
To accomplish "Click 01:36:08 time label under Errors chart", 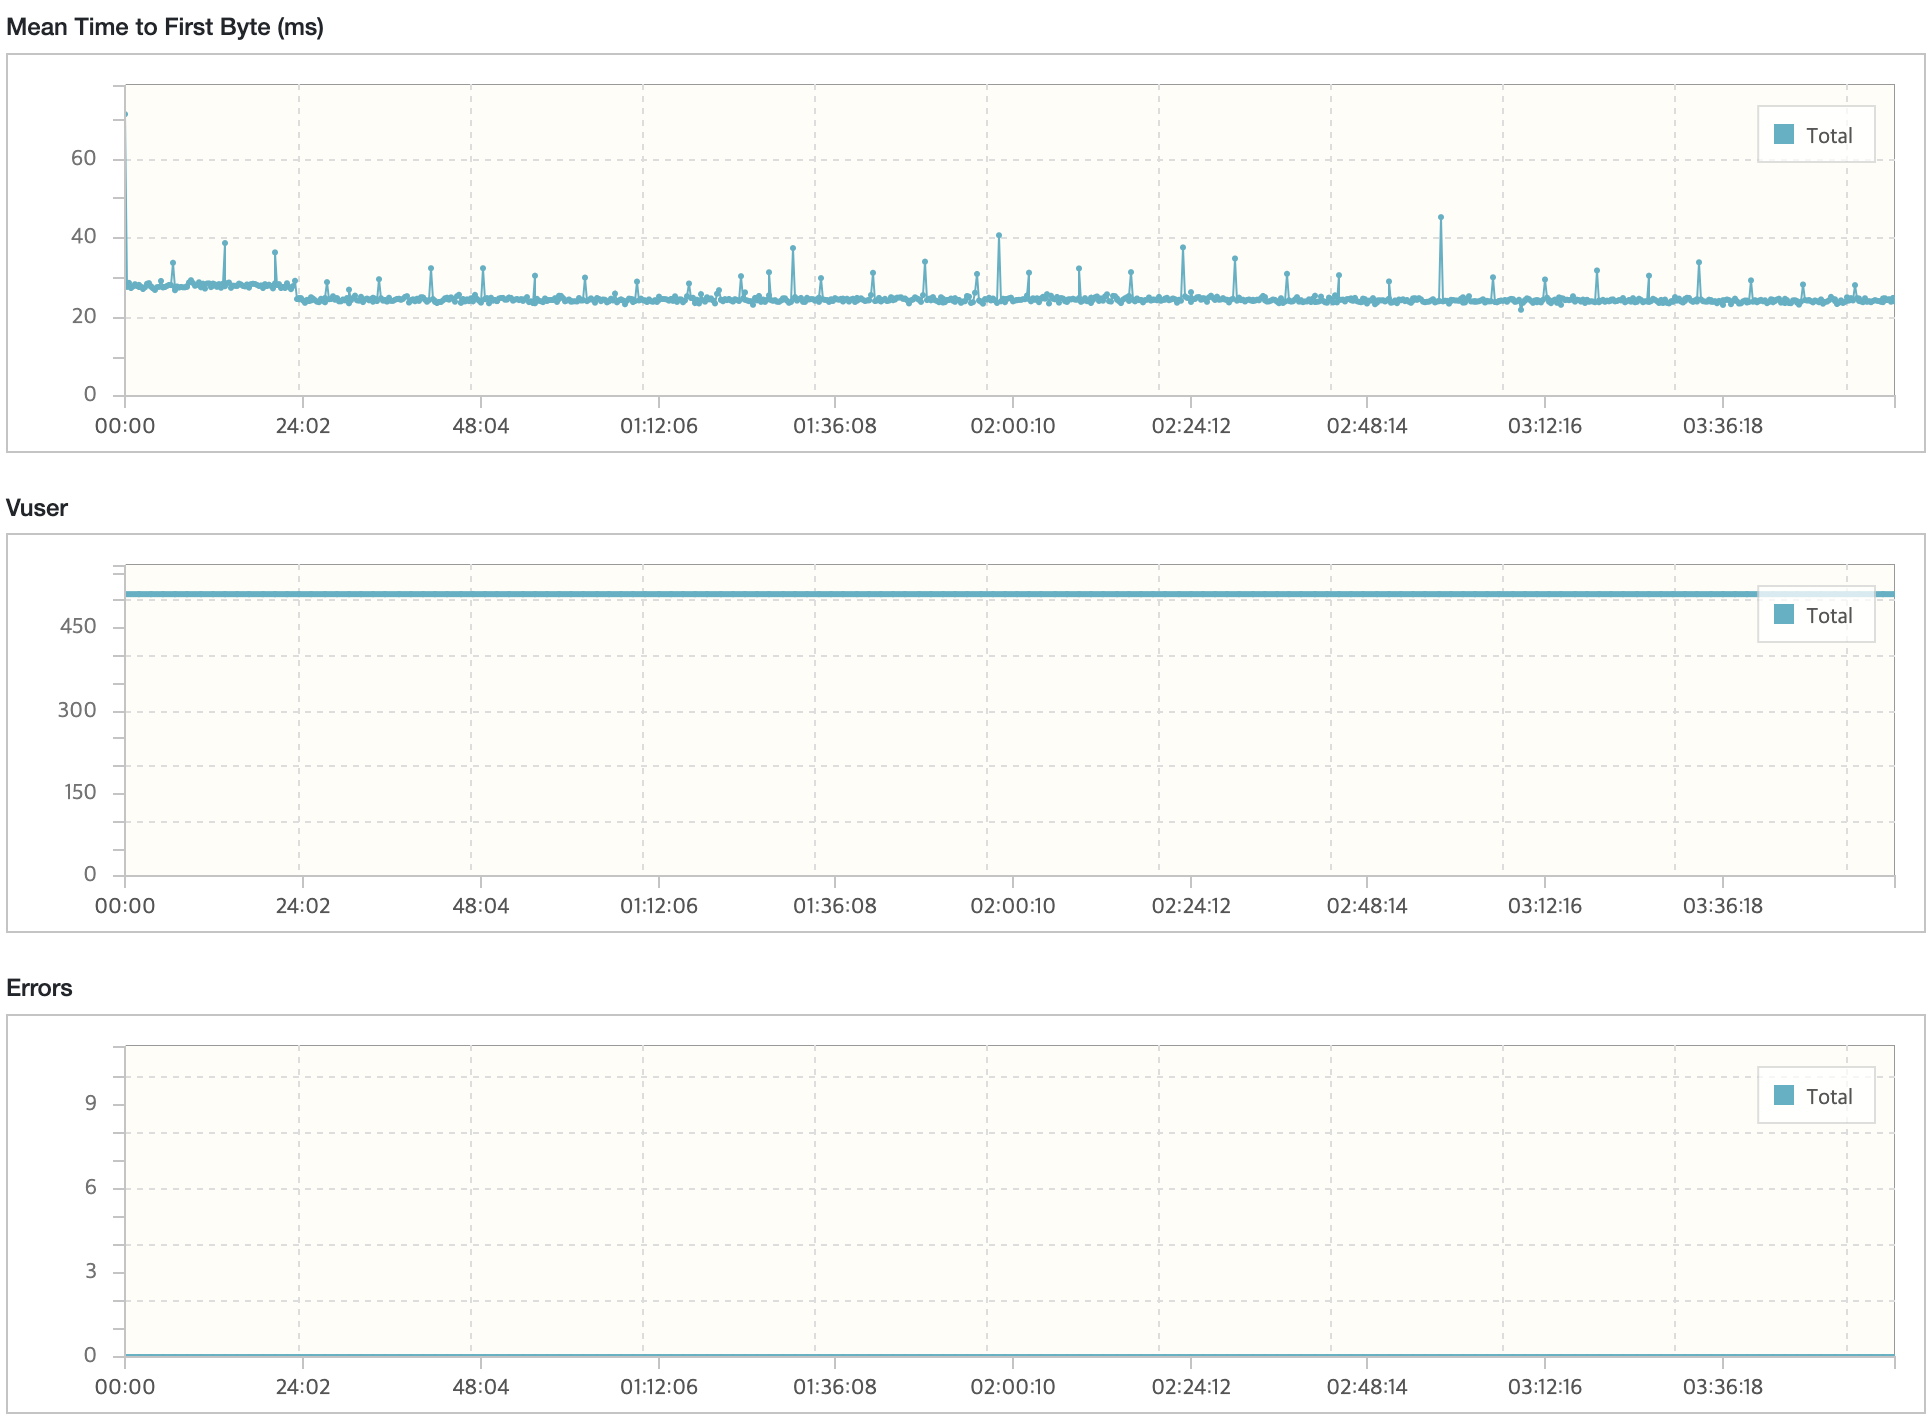I will pos(835,1387).
